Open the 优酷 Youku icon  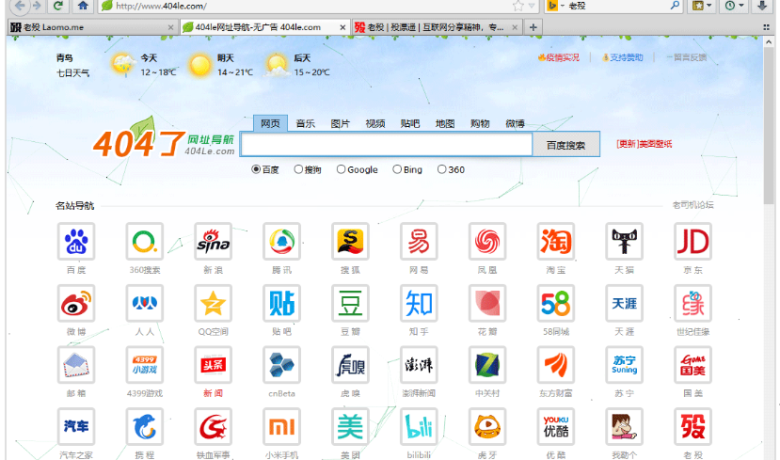click(x=556, y=426)
